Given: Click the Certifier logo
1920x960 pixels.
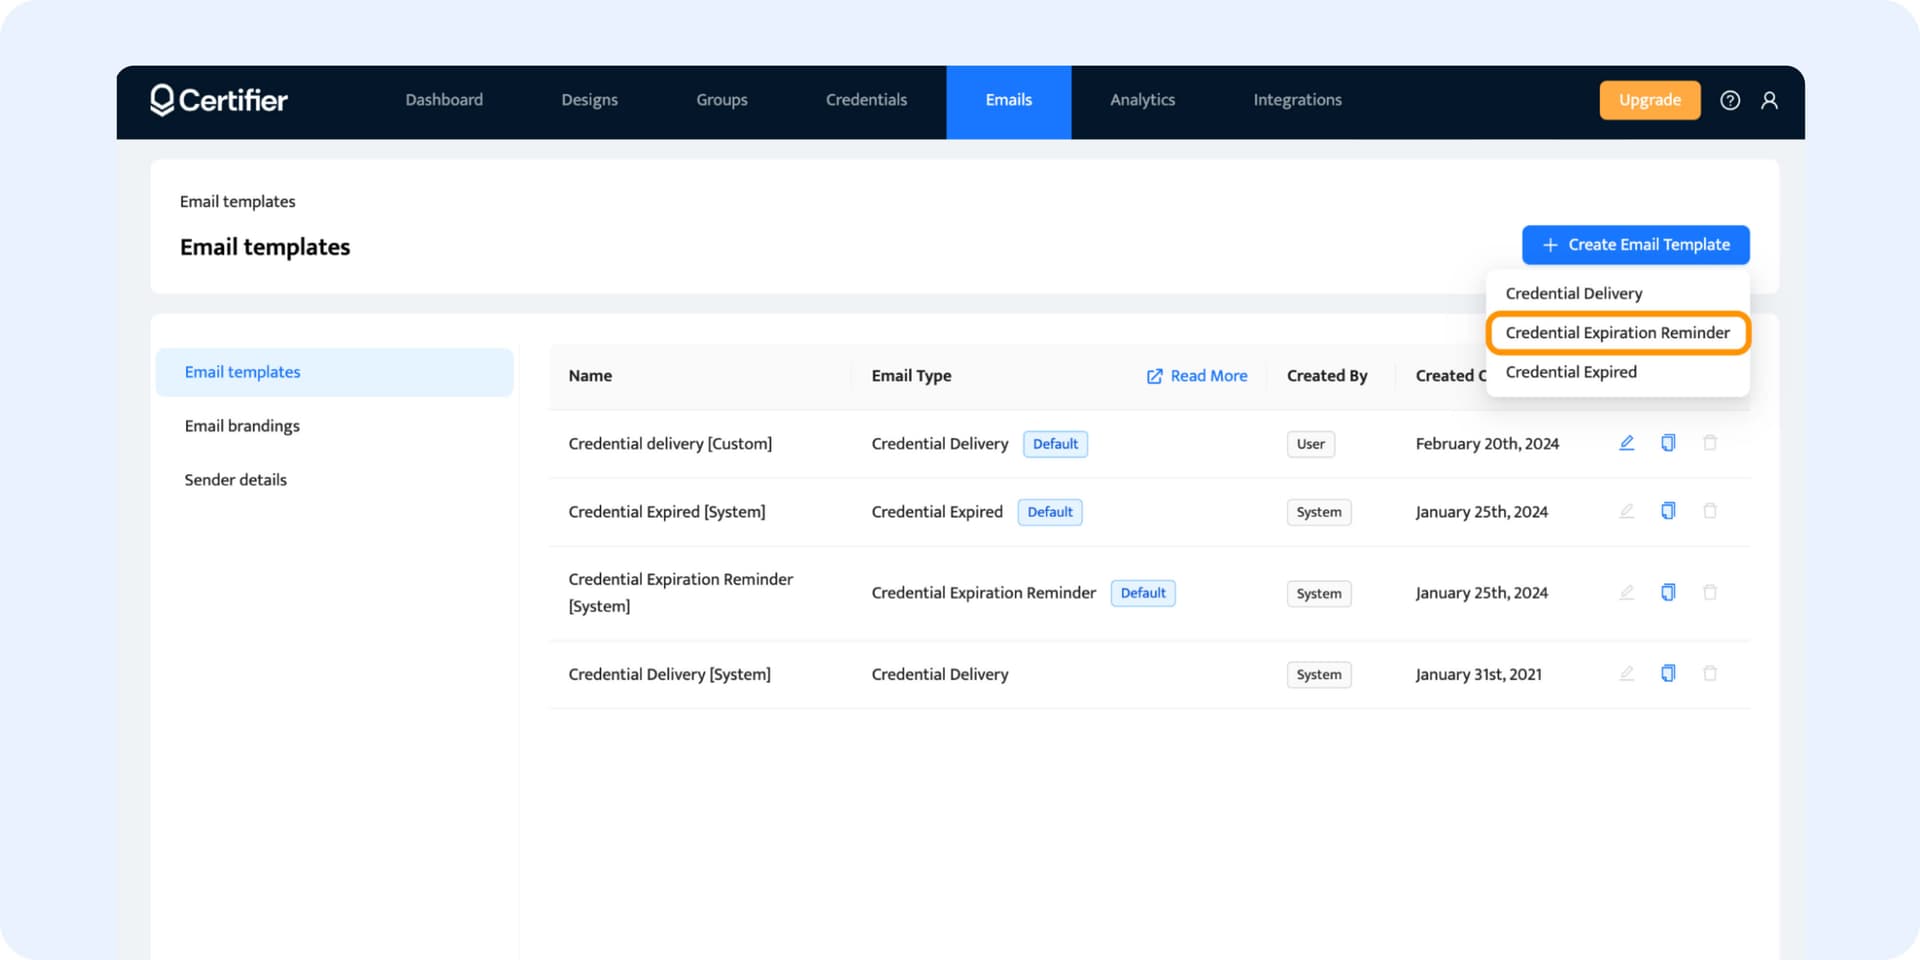Looking at the screenshot, I should click(219, 100).
